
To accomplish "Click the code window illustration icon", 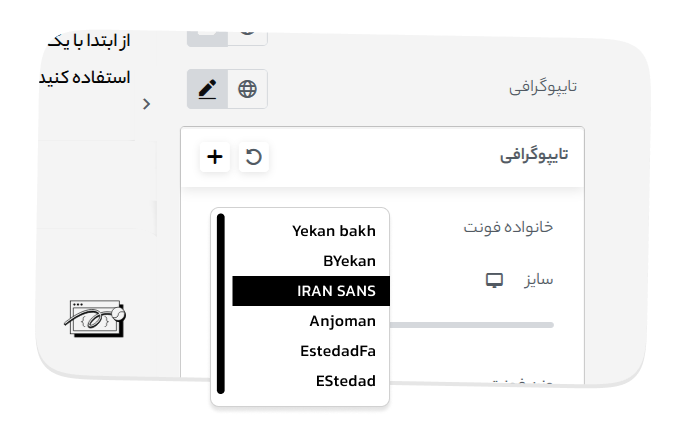I will click(x=96, y=320).
